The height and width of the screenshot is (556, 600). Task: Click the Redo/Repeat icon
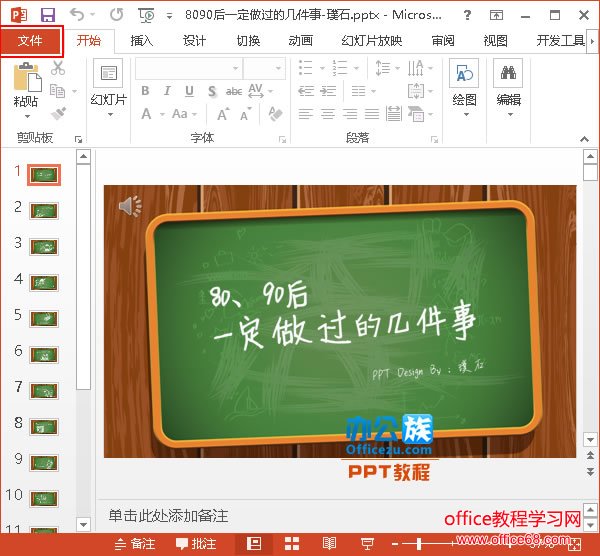tap(116, 15)
